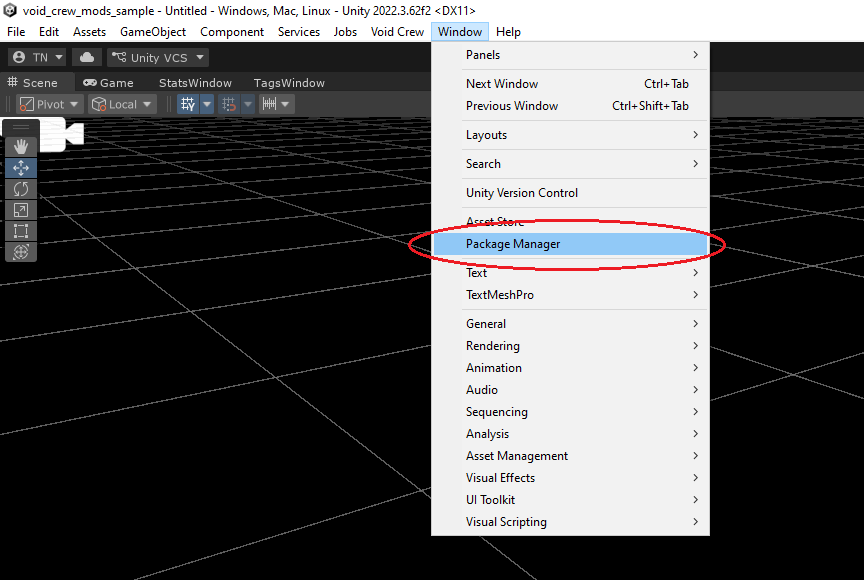864x580 pixels.
Task: Select the Rotate tool
Action: coord(21,189)
